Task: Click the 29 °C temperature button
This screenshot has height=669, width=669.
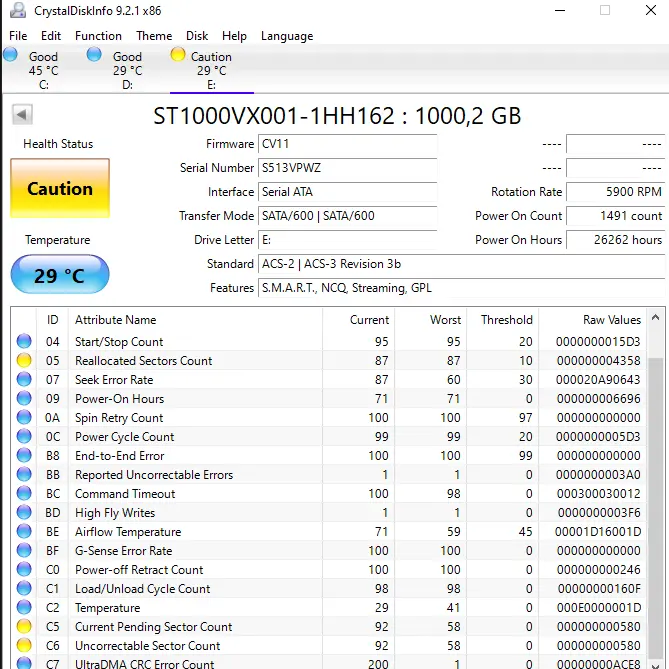Action: pyautogui.click(x=60, y=275)
